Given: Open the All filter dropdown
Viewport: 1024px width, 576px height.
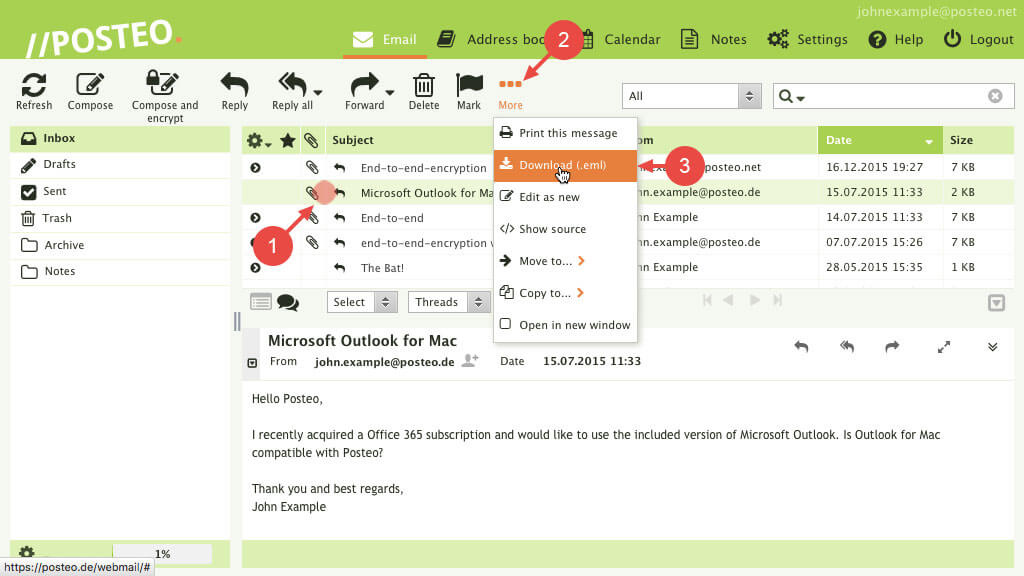Looking at the screenshot, I should (692, 96).
